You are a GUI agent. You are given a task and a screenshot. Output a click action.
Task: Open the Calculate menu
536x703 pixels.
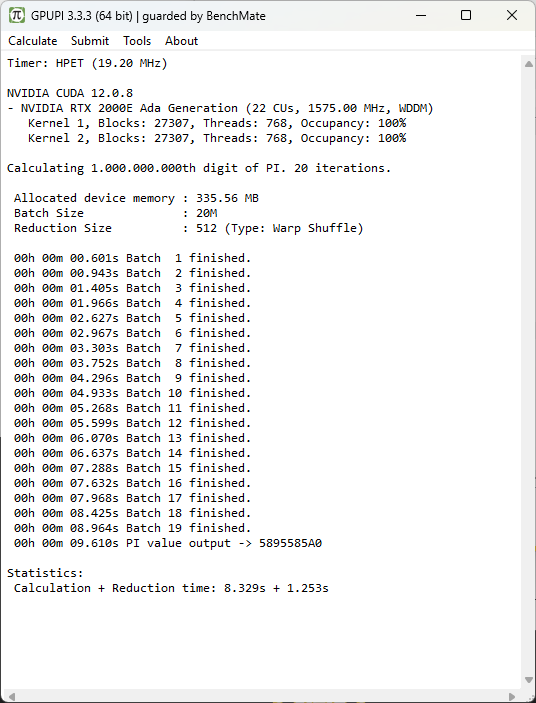[x=33, y=41]
